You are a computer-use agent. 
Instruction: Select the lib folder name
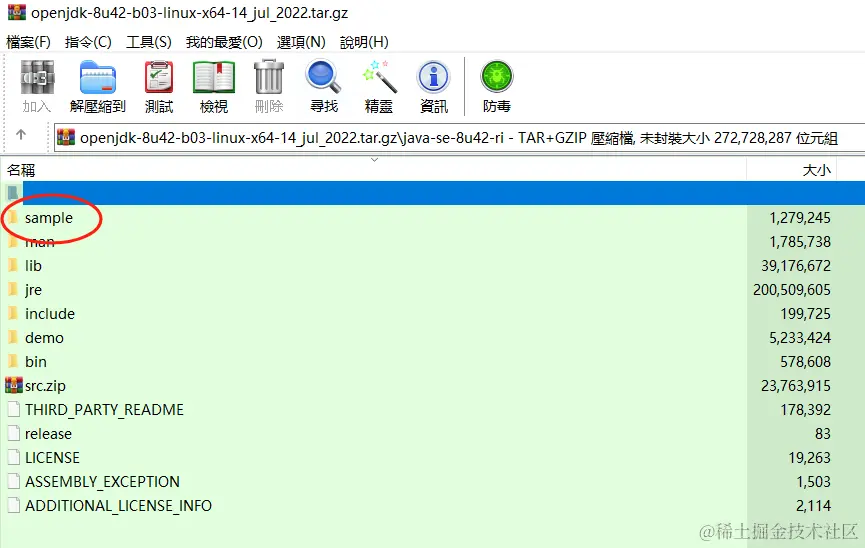point(33,265)
